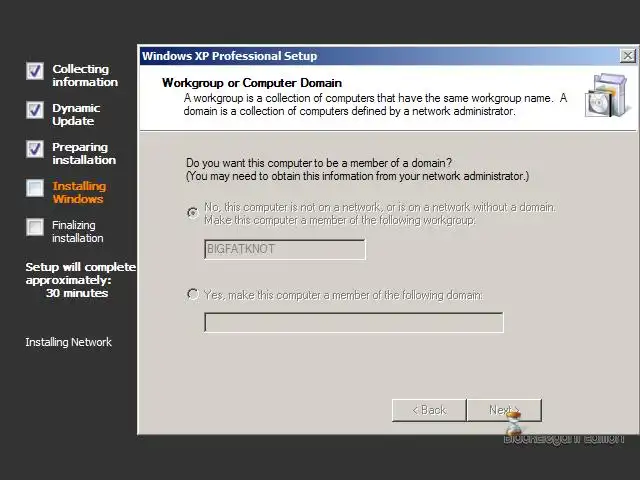Viewport: 640px width, 480px height.
Task: Click the 'Do you want this computer' question text
Action: [x=319, y=163]
